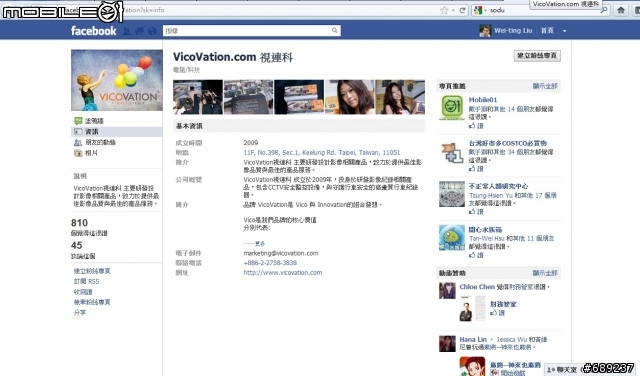Open COSTCO page name link
This screenshot has height=376, width=640.
point(507,143)
